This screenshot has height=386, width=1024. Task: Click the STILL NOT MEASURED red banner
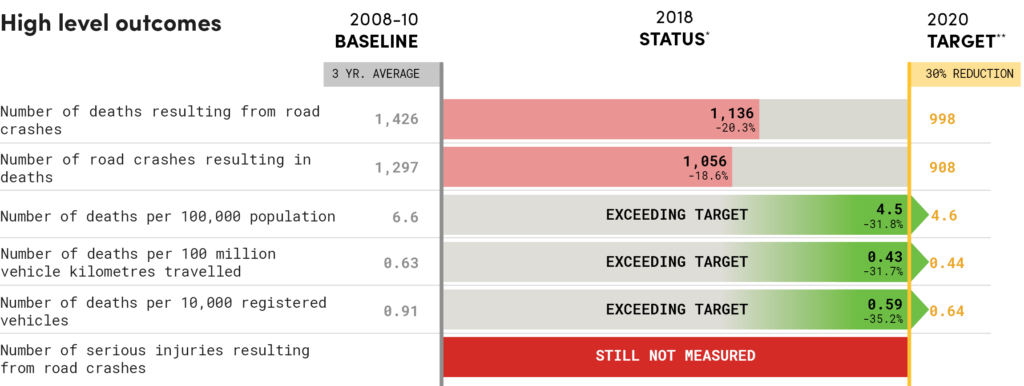(x=676, y=357)
